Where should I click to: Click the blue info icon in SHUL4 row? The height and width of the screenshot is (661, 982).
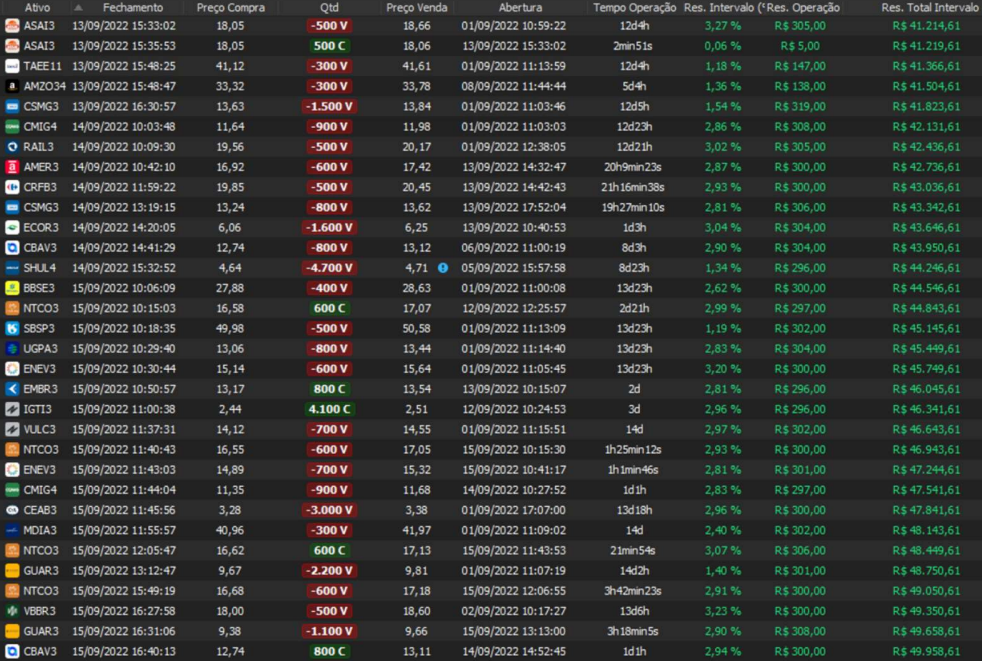tap(443, 268)
